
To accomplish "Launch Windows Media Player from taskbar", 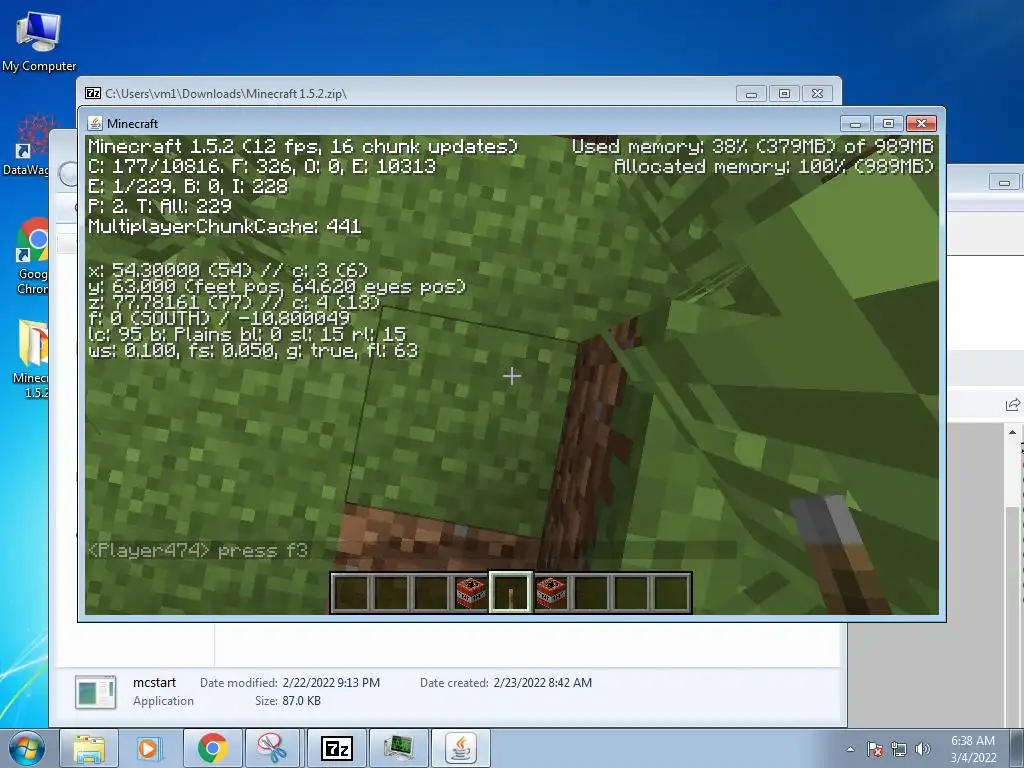I will [150, 748].
